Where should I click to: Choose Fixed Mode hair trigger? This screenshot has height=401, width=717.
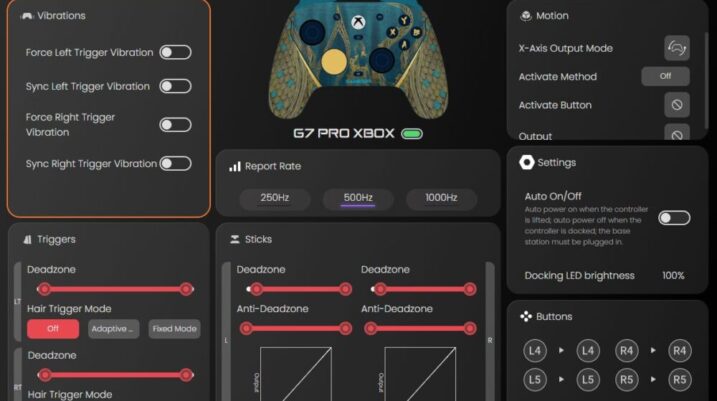[174, 329]
